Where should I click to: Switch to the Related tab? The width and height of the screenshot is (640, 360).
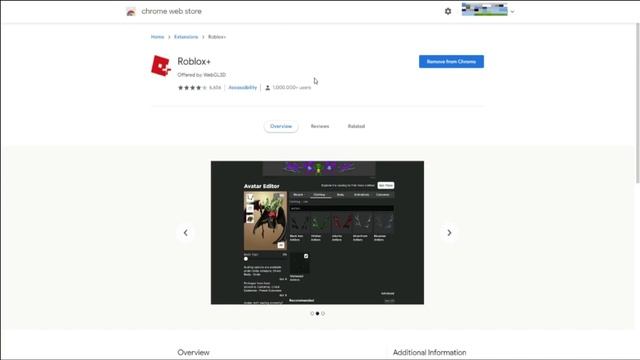point(356,126)
